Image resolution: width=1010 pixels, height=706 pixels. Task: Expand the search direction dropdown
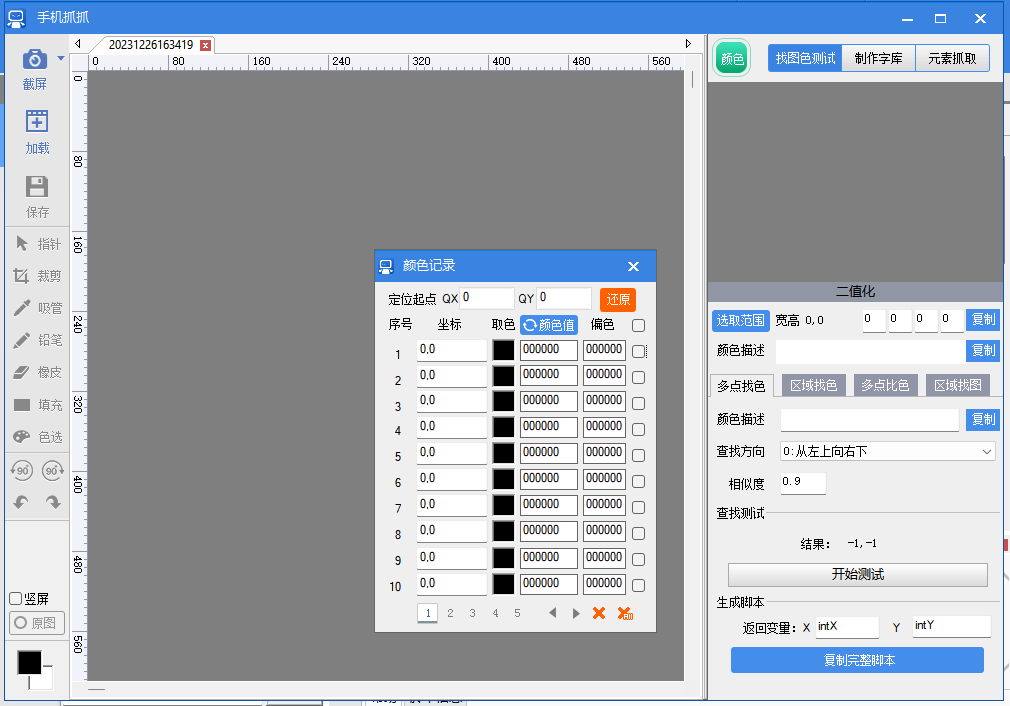pyautogui.click(x=987, y=452)
